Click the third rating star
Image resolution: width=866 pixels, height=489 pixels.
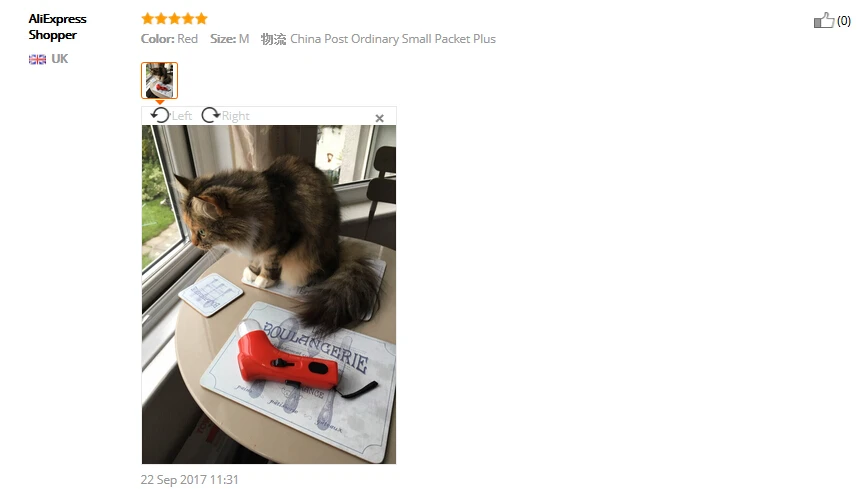(x=175, y=19)
